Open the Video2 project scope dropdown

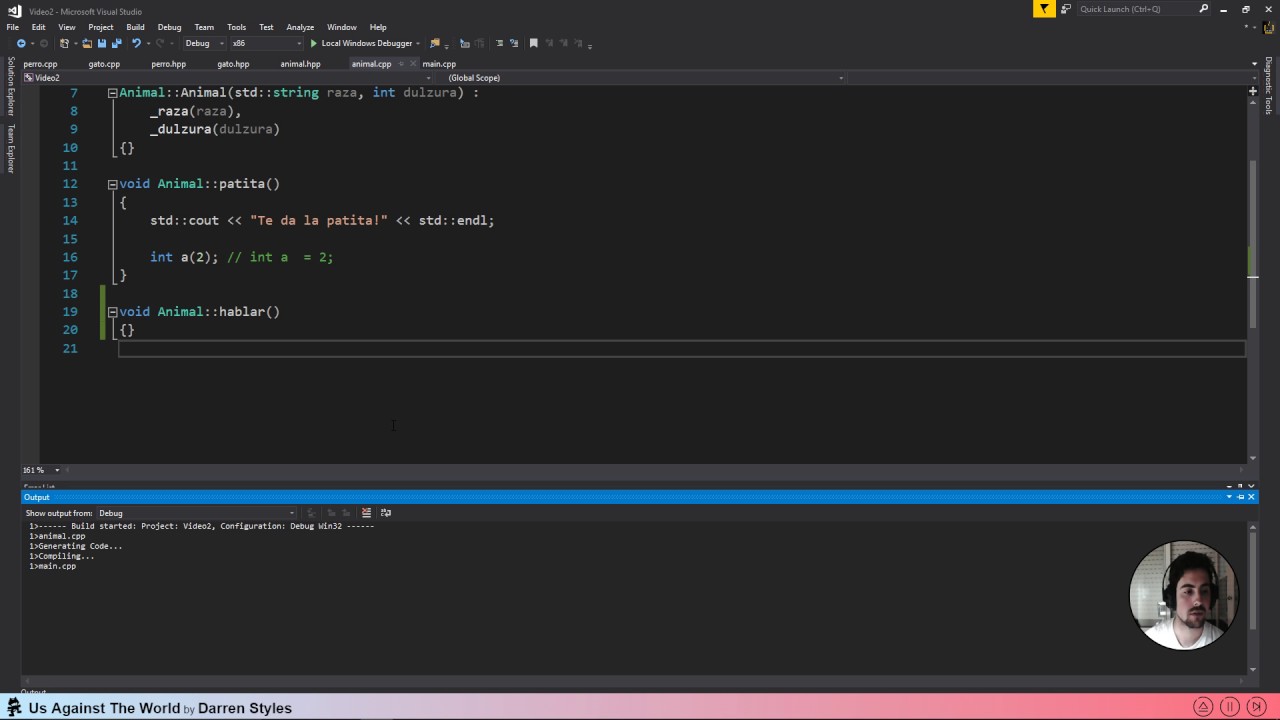point(225,78)
